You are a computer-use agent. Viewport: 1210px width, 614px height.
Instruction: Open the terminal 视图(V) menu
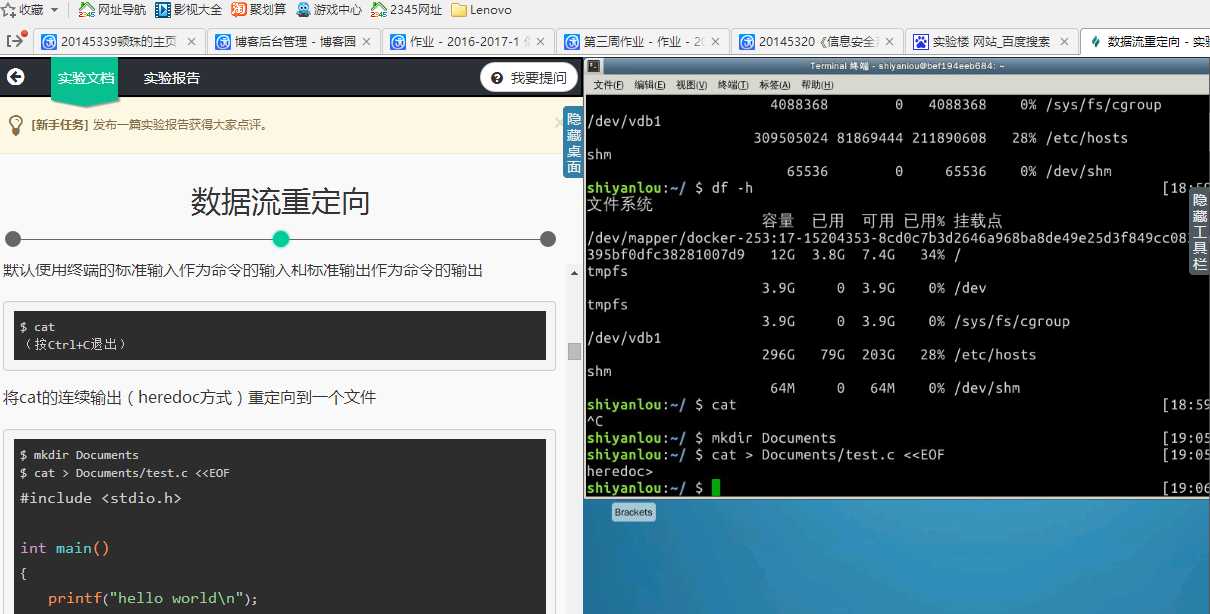point(692,85)
